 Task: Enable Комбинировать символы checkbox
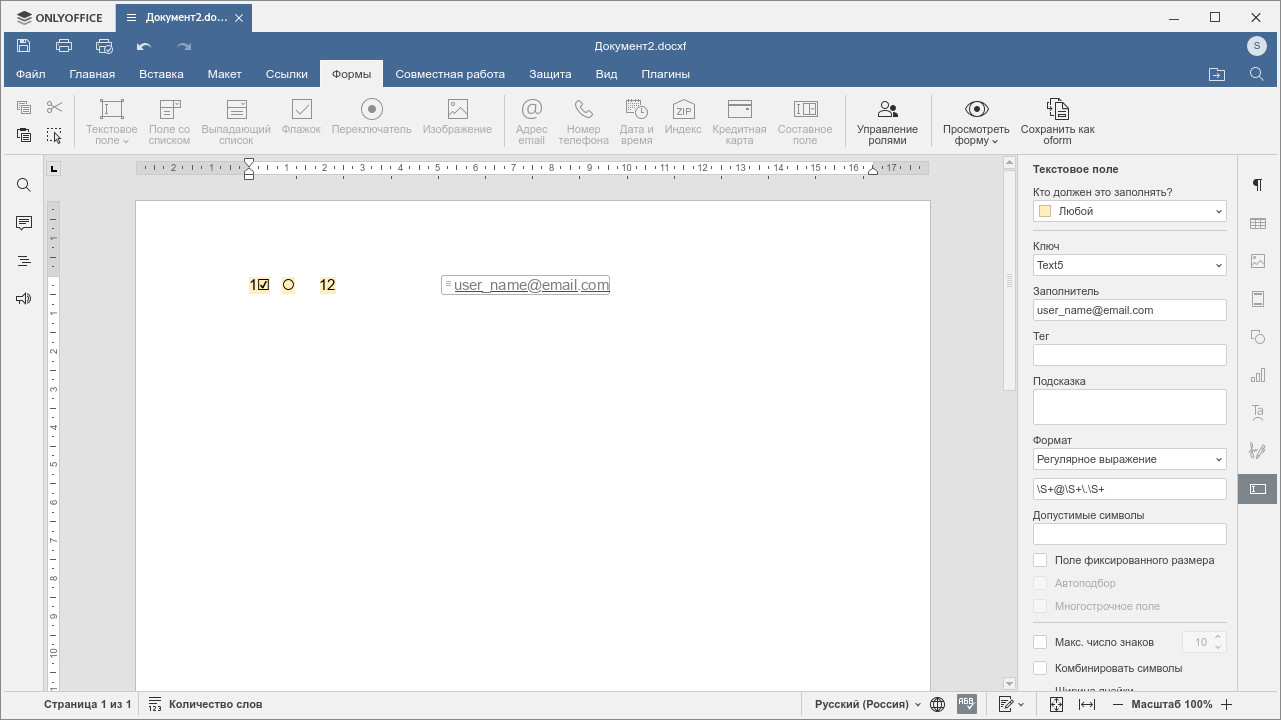pos(1040,668)
